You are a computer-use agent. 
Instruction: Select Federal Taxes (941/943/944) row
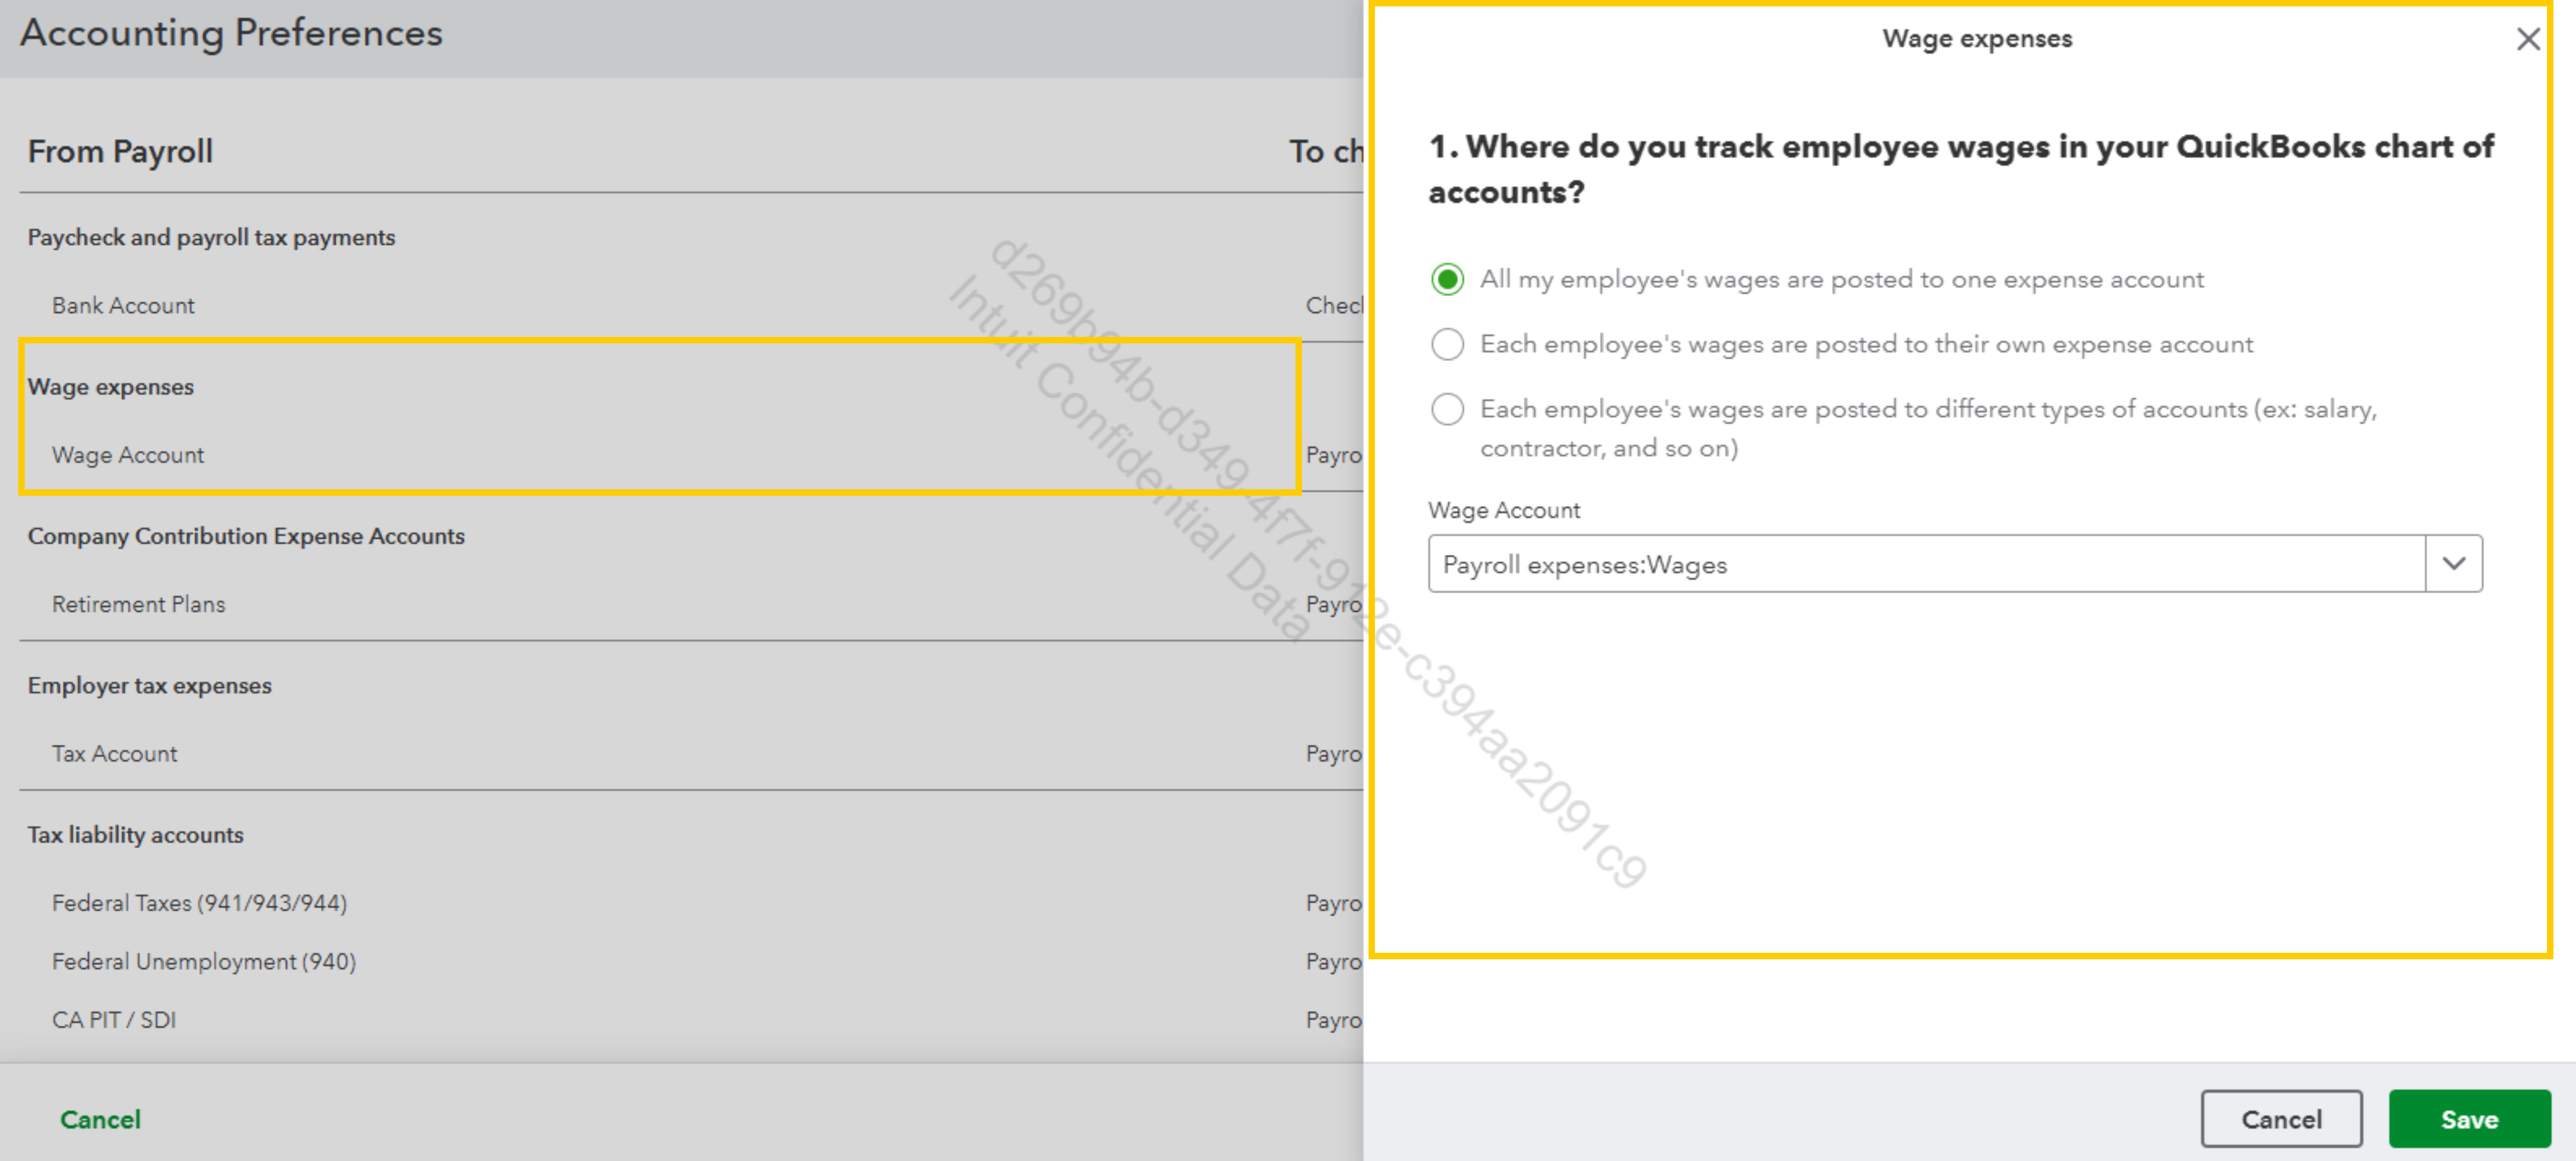tap(199, 903)
